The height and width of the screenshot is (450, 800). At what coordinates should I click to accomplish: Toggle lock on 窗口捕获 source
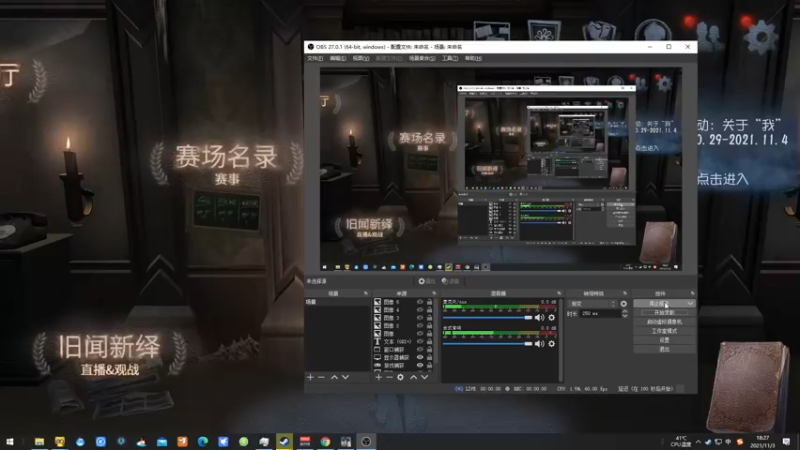(x=430, y=349)
